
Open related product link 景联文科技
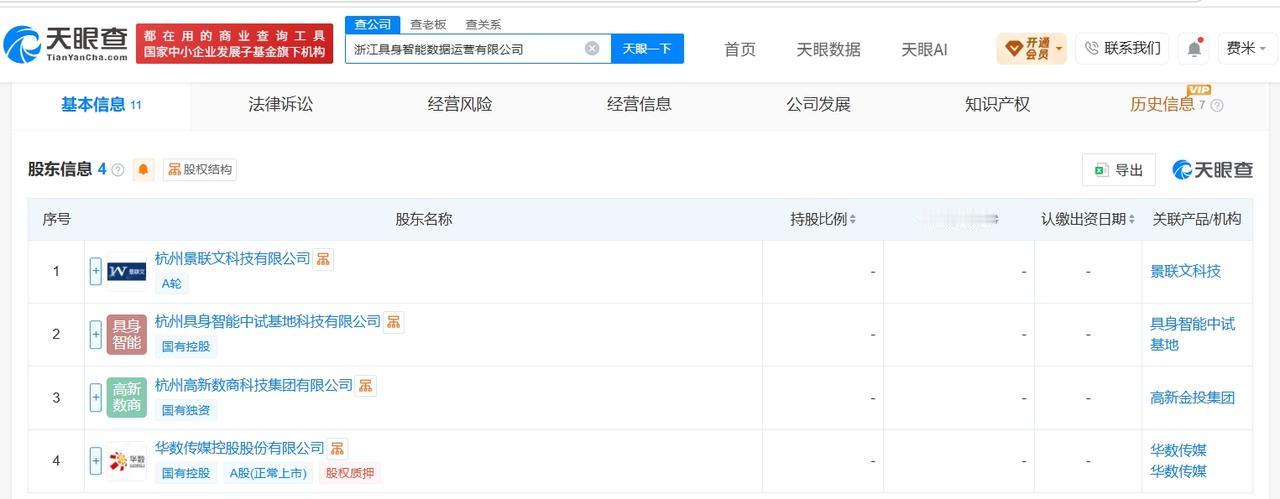[1185, 271]
